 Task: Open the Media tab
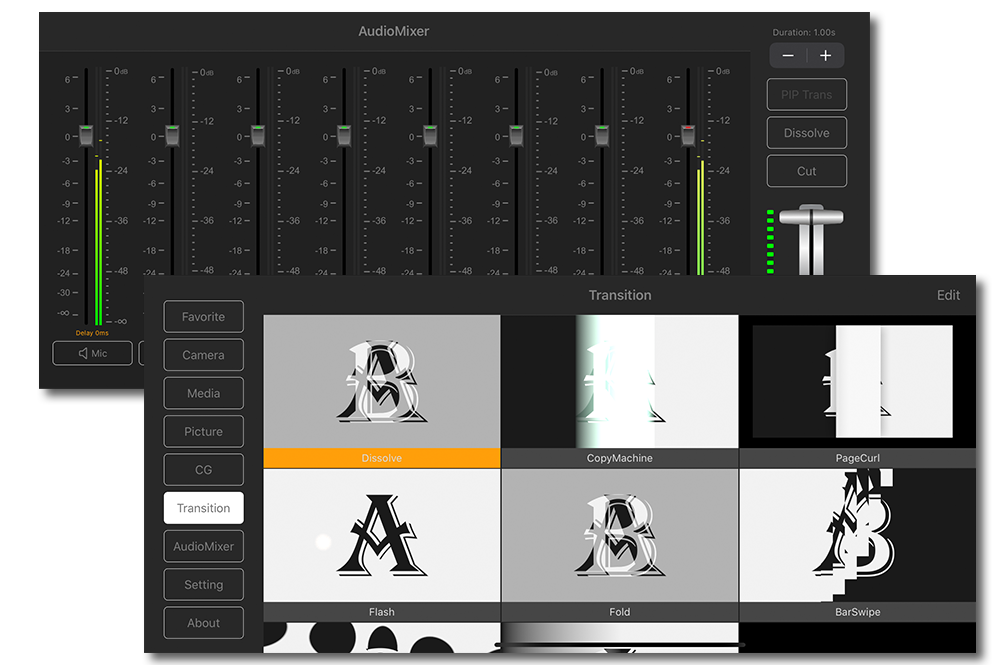(x=203, y=393)
